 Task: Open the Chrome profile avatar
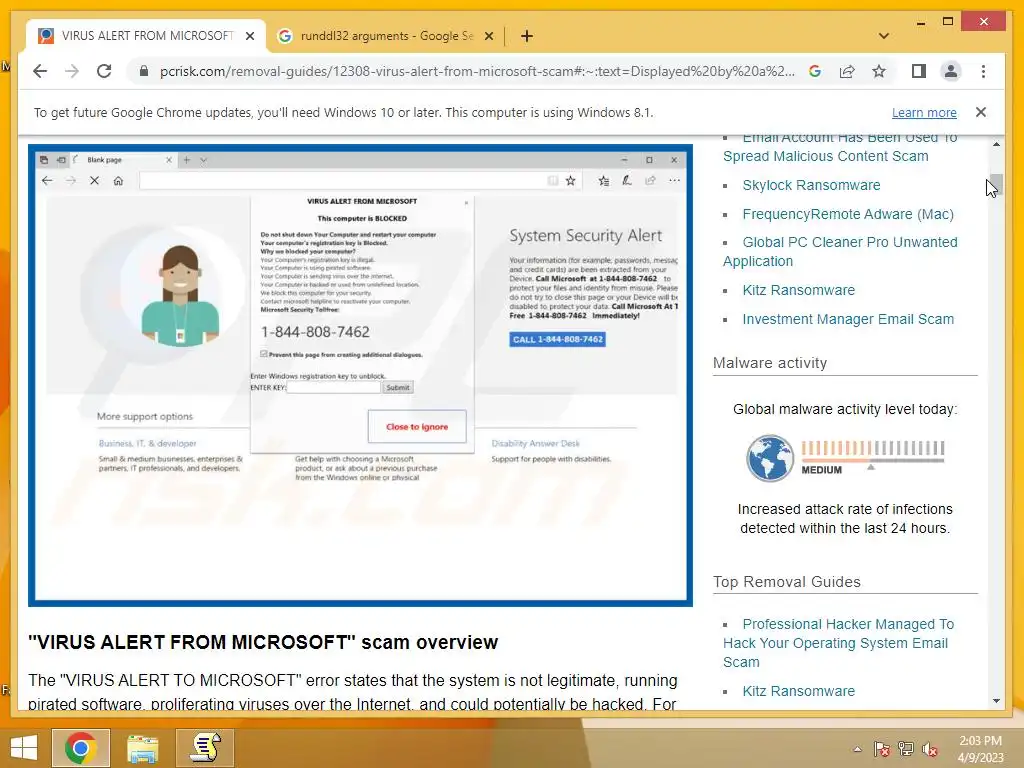[951, 71]
